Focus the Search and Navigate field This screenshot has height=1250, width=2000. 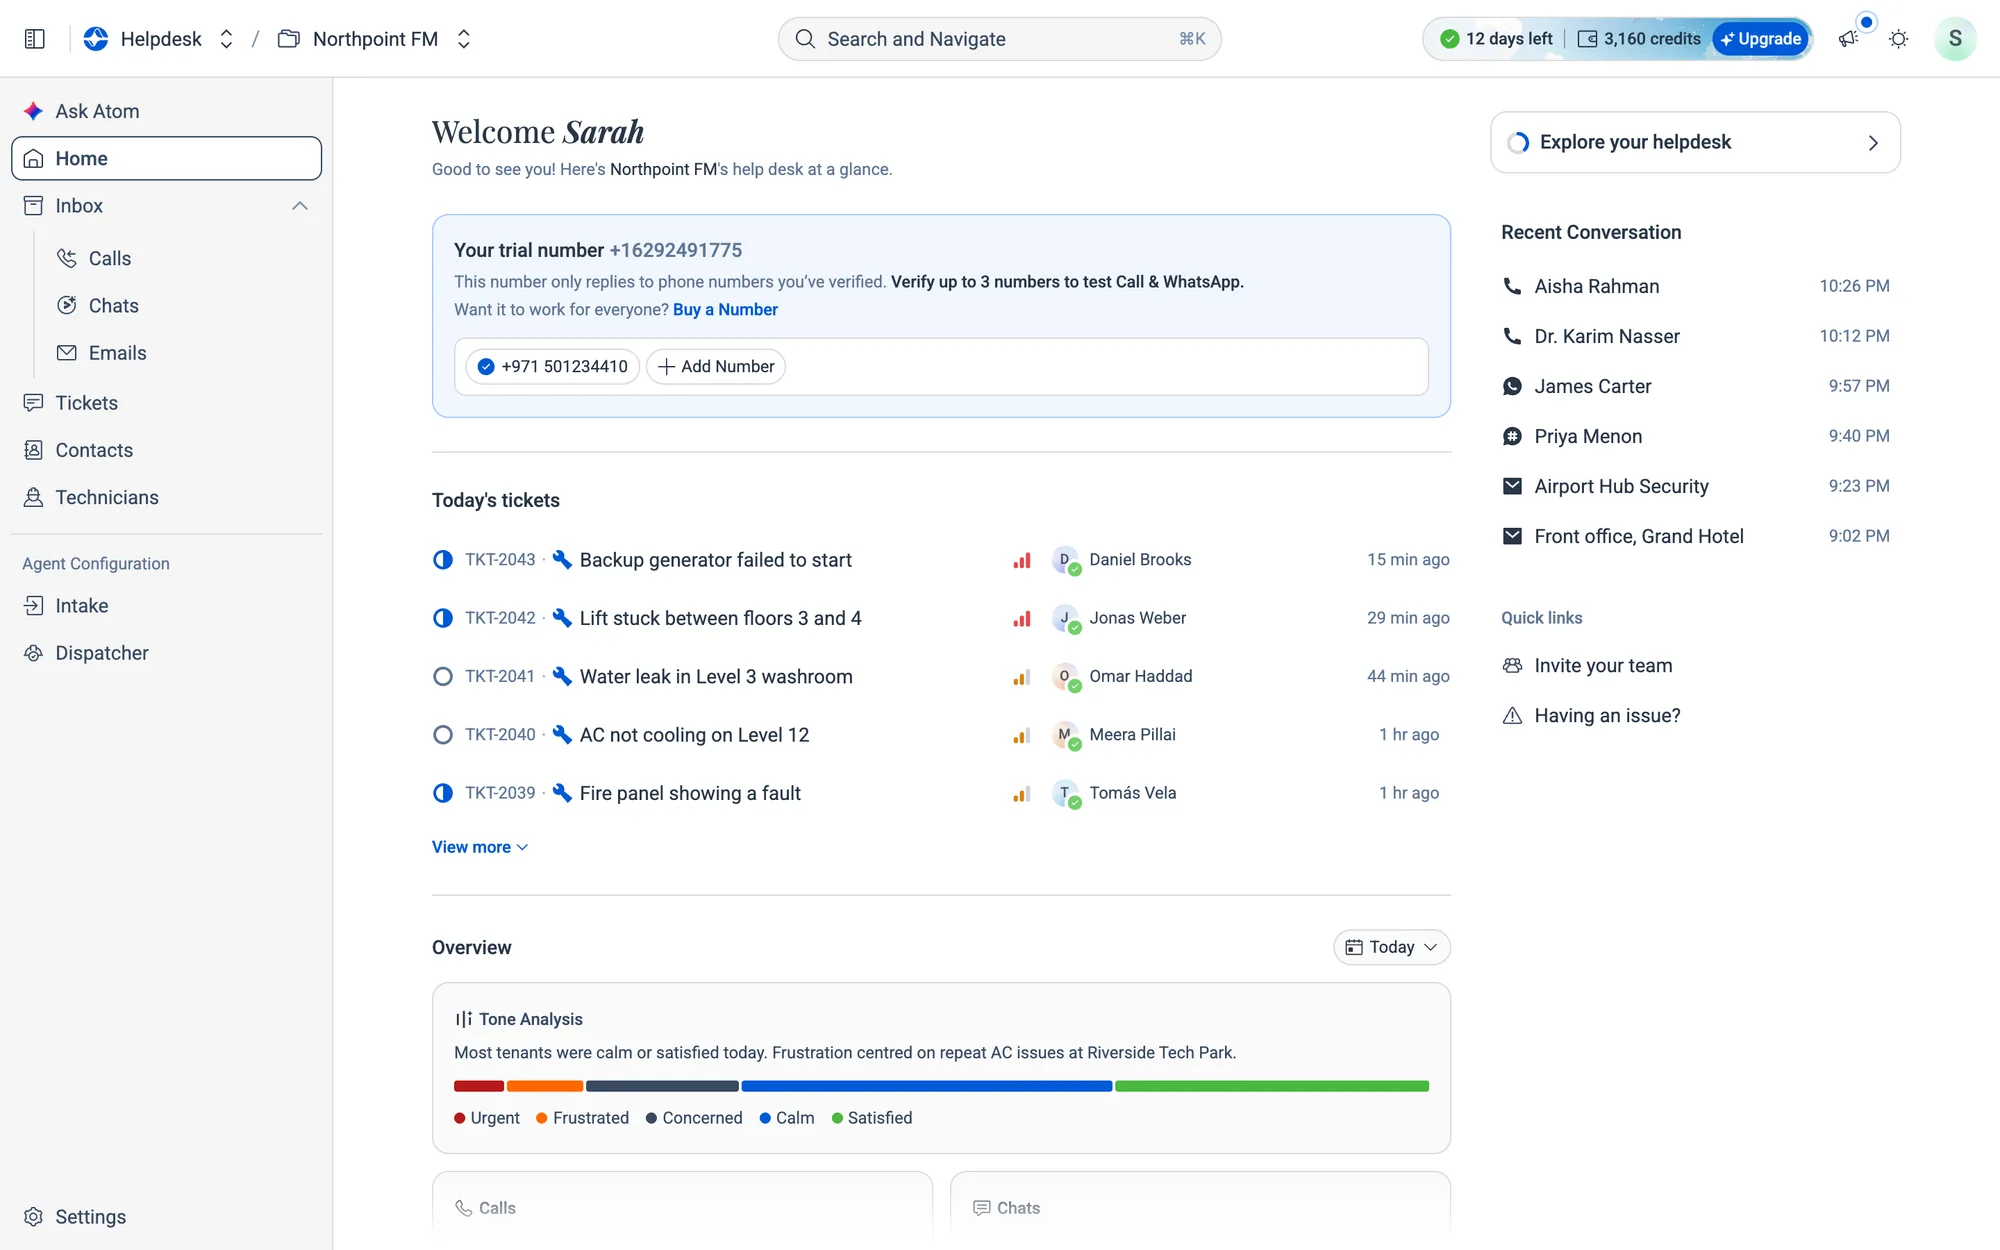(999, 39)
